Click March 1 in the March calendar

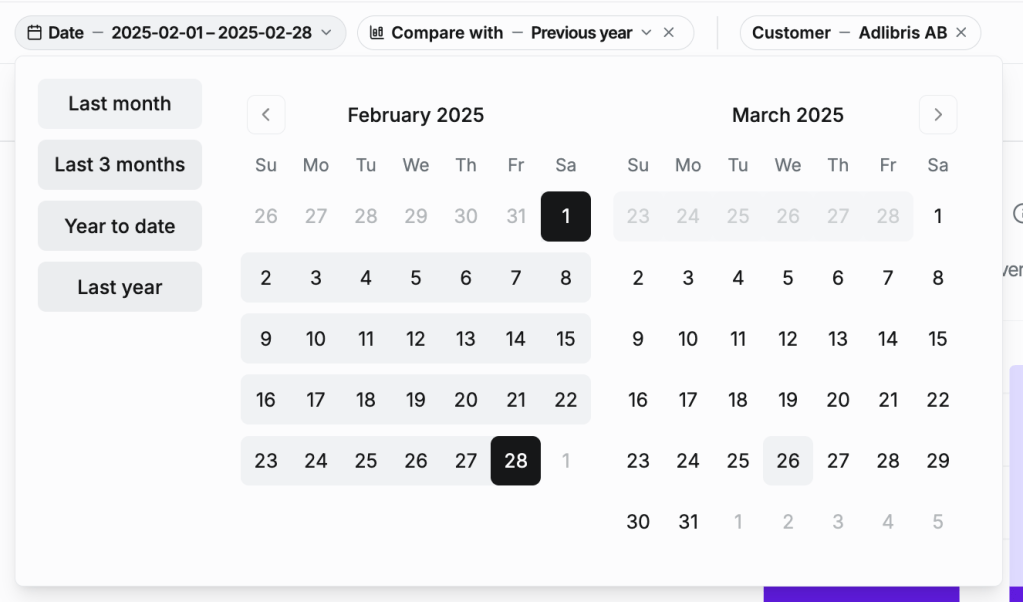tap(937, 216)
